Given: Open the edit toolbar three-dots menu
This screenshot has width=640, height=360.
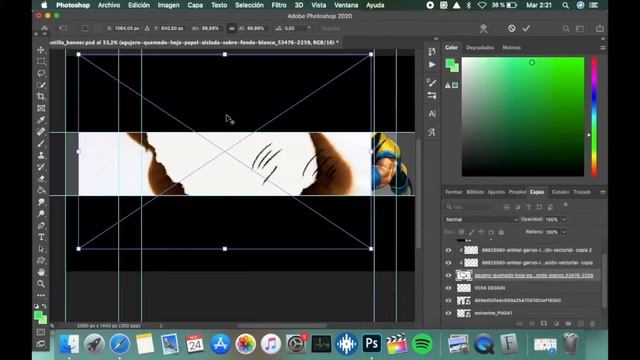Looking at the screenshot, I should [41, 295].
